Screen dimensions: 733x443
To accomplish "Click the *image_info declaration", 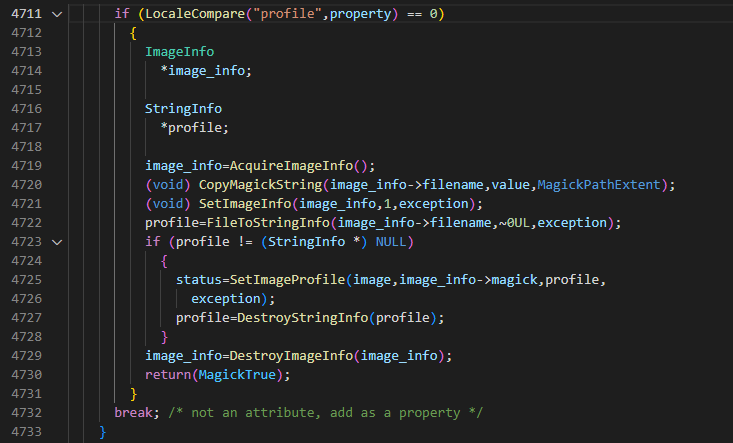I will click(x=206, y=71).
